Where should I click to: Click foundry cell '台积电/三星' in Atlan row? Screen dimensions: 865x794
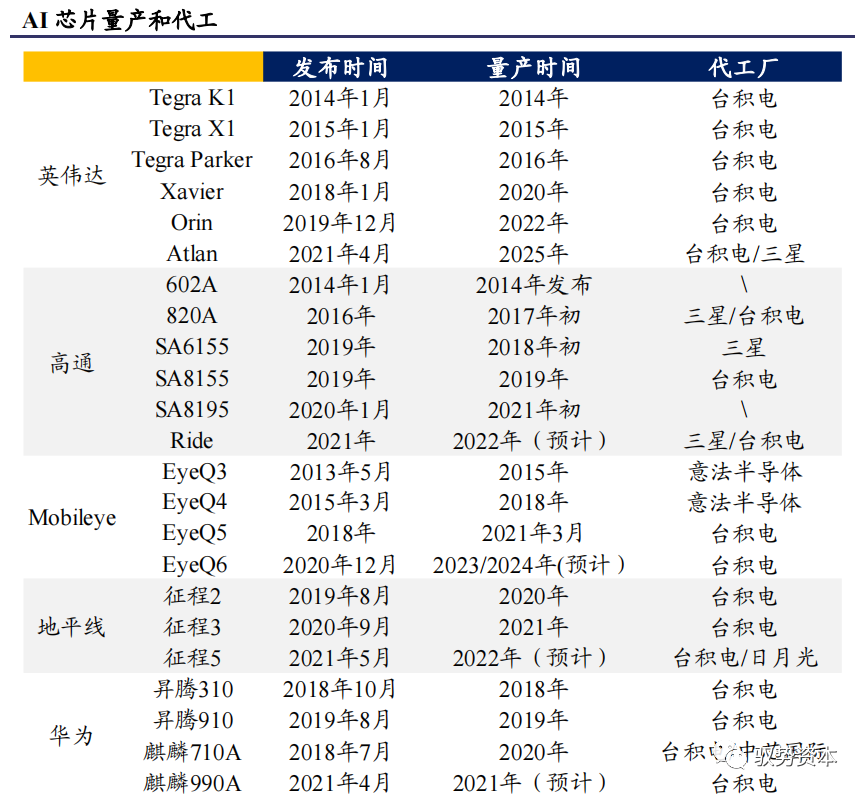tap(745, 254)
